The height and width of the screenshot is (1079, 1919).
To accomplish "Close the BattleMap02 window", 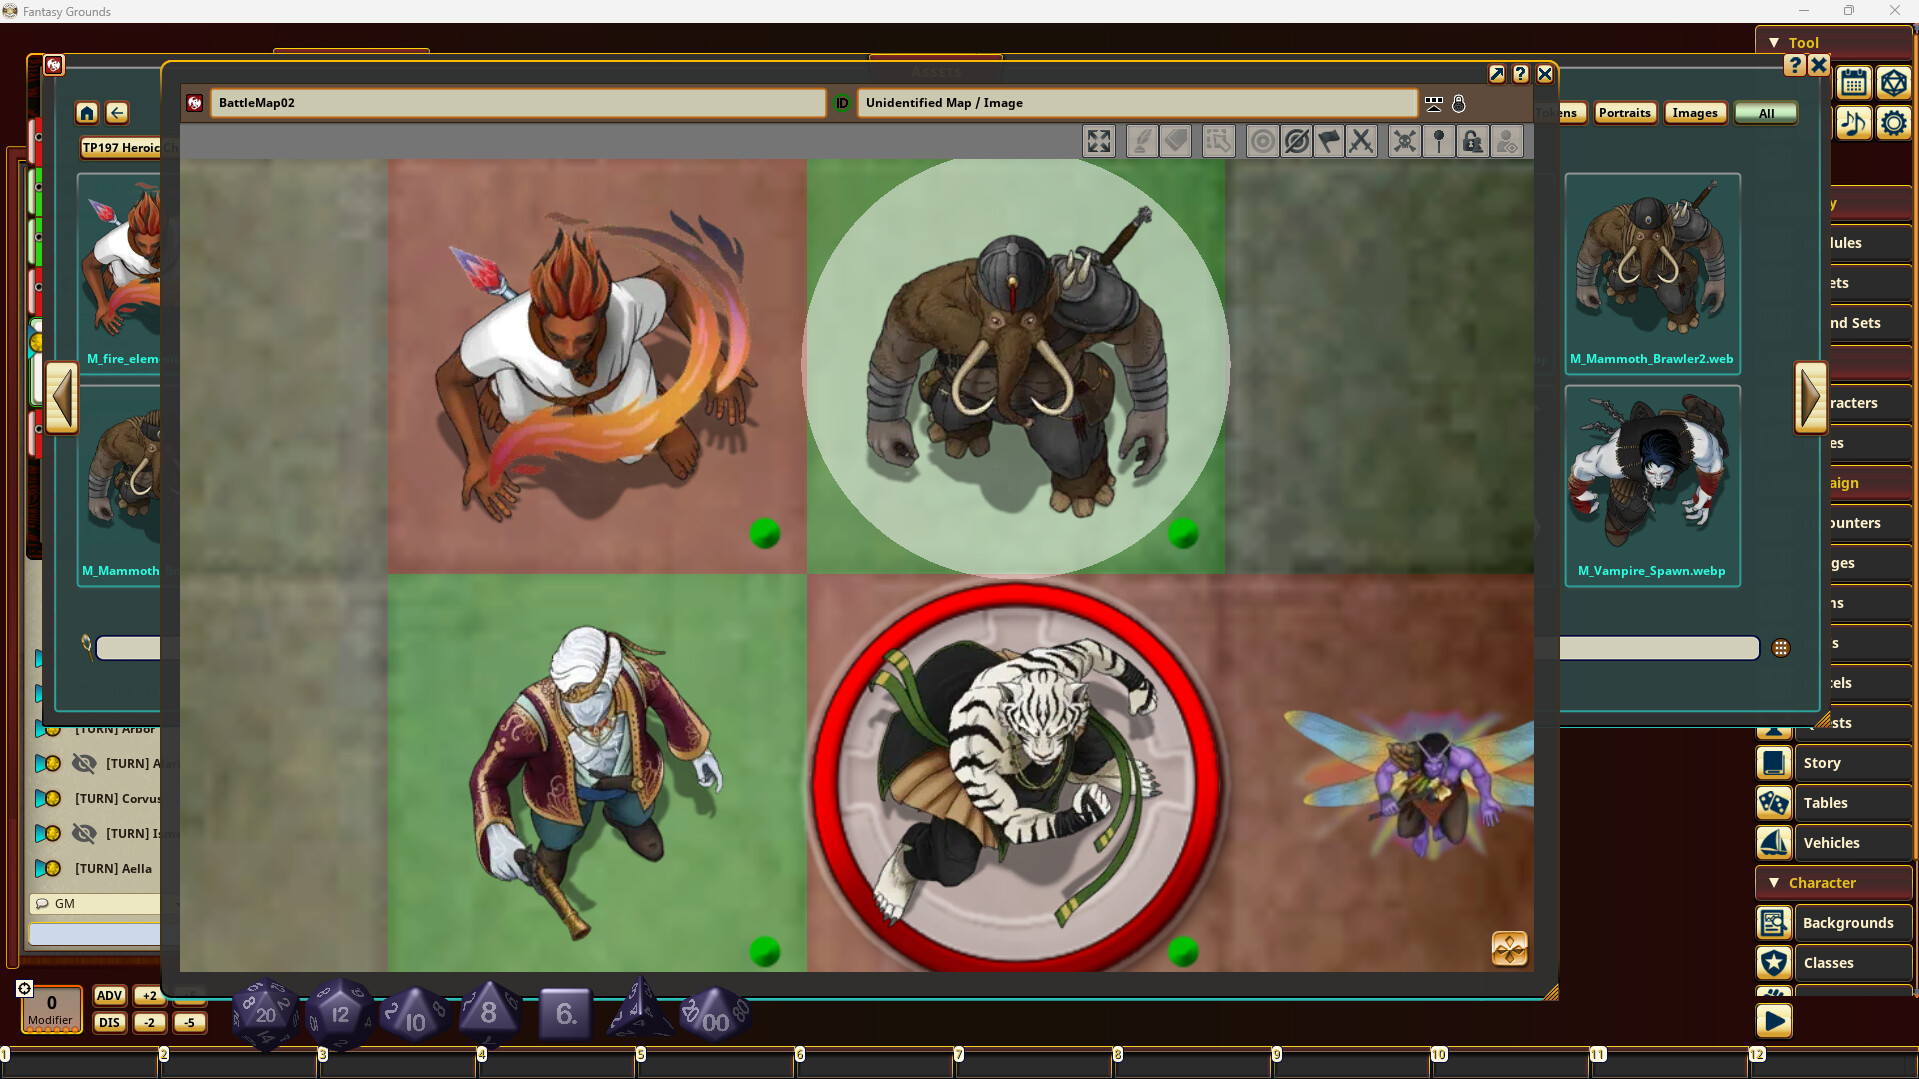I will coord(1545,74).
